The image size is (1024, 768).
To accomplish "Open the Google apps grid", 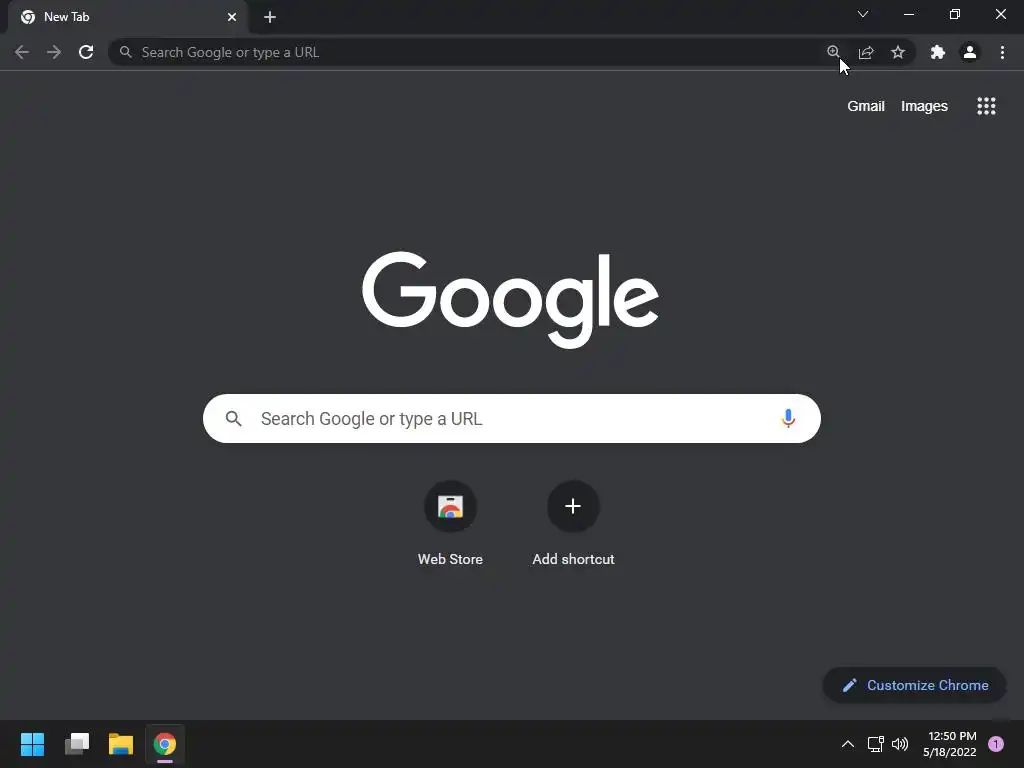I will [986, 106].
